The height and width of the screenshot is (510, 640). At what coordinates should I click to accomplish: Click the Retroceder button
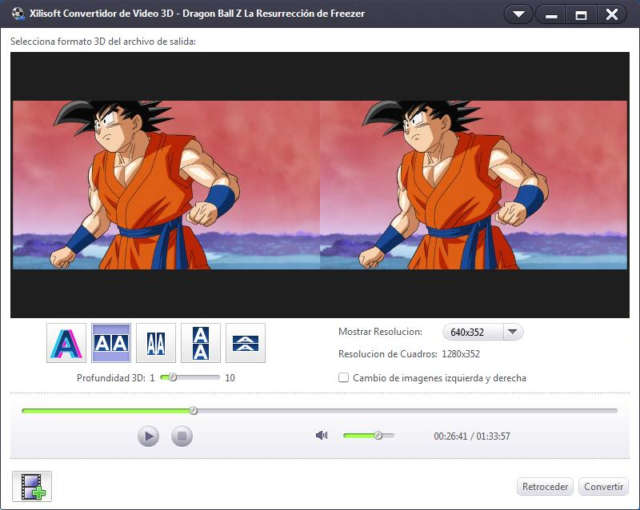point(545,487)
